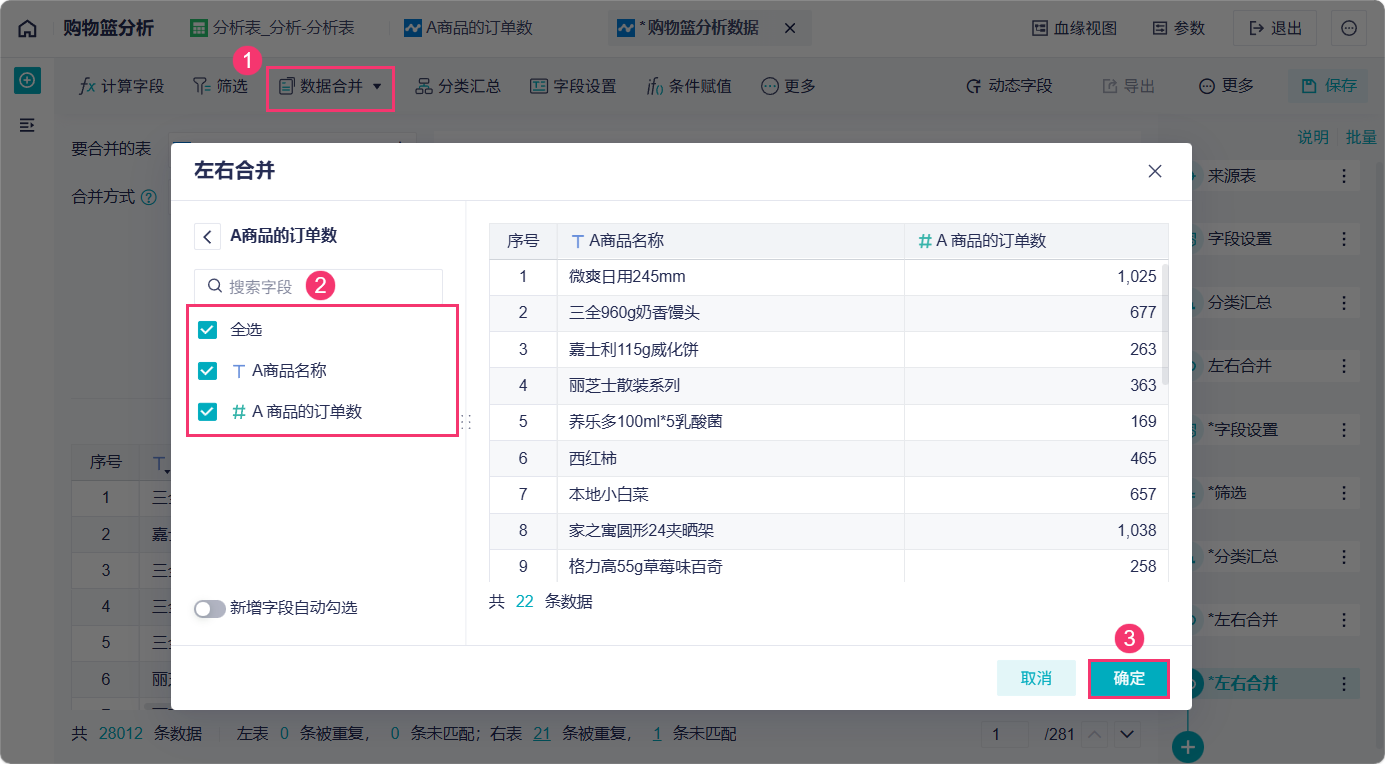
Task: Select the 嘉士利115g咸化饼 cell
Action: click(730, 349)
